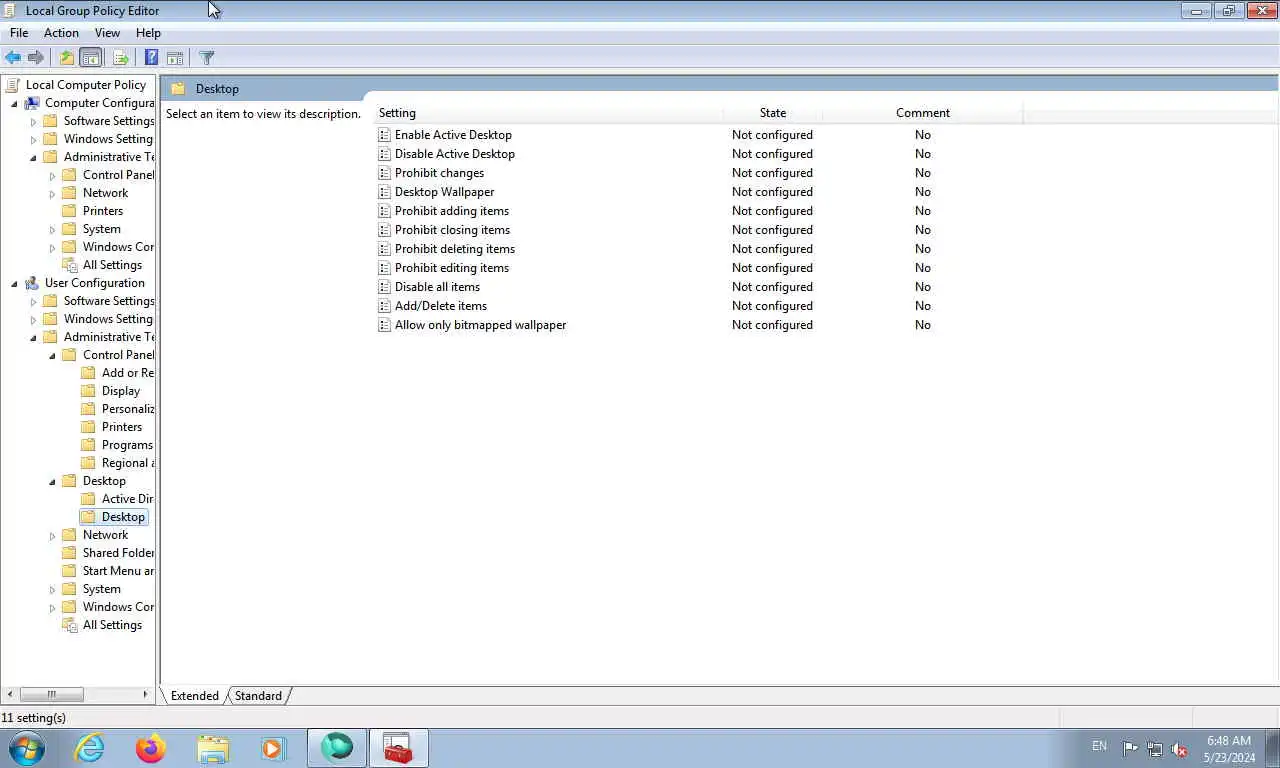
Task: Toggle the Show/Hide Console Tree toolbar icon
Action: (x=91, y=58)
